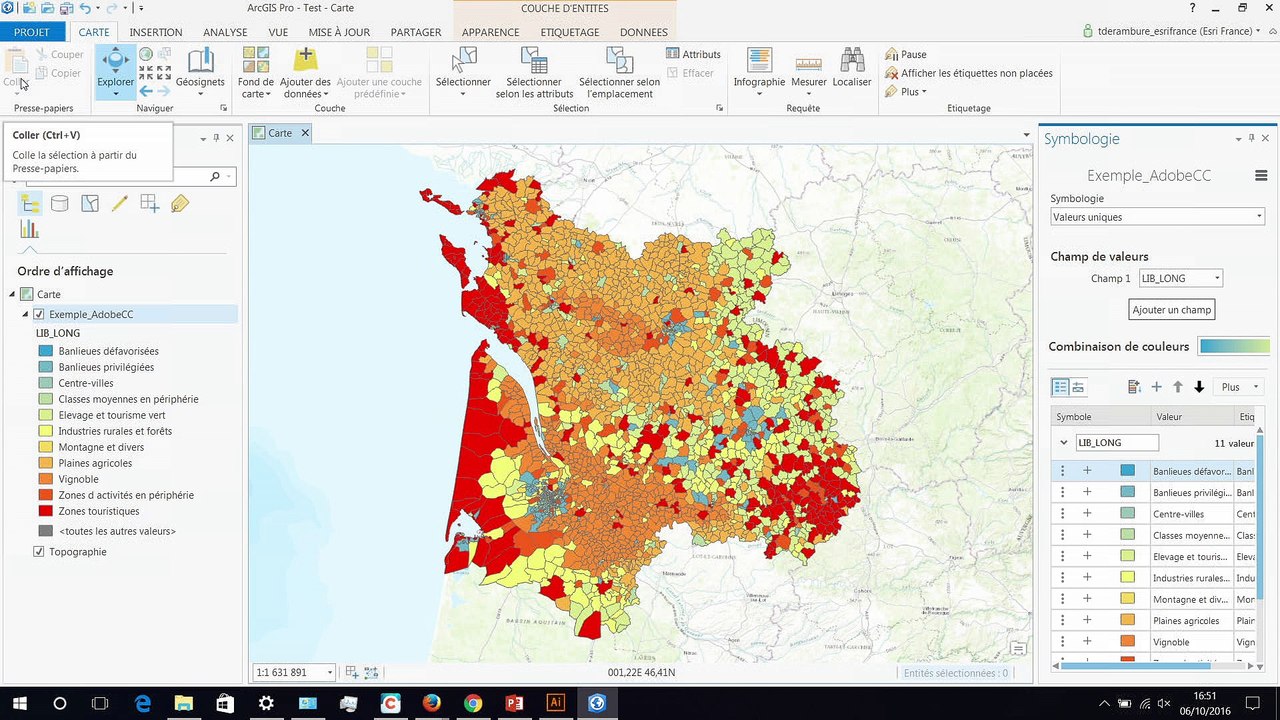Switch to ANALYSE ribbon tab
Screen dimensions: 1280x720
pos(225,32)
